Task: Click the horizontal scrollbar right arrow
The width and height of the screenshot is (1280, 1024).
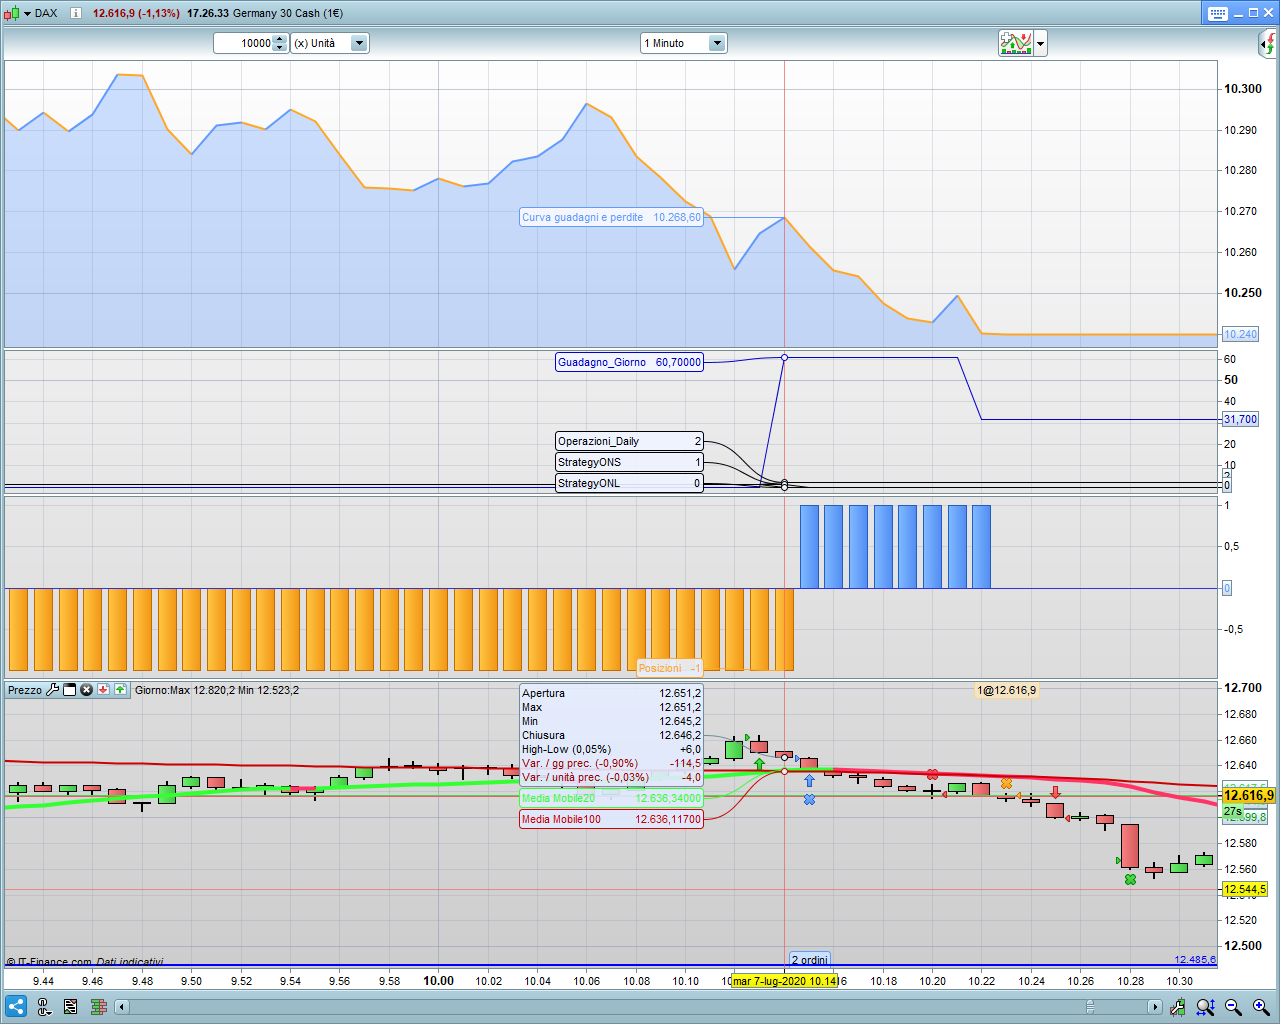Action: point(1155,1007)
